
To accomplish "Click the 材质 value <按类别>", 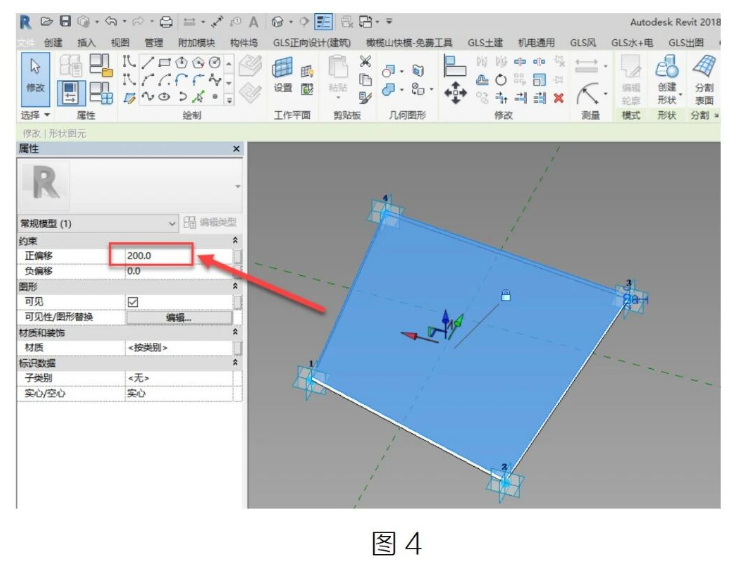I will (179, 348).
